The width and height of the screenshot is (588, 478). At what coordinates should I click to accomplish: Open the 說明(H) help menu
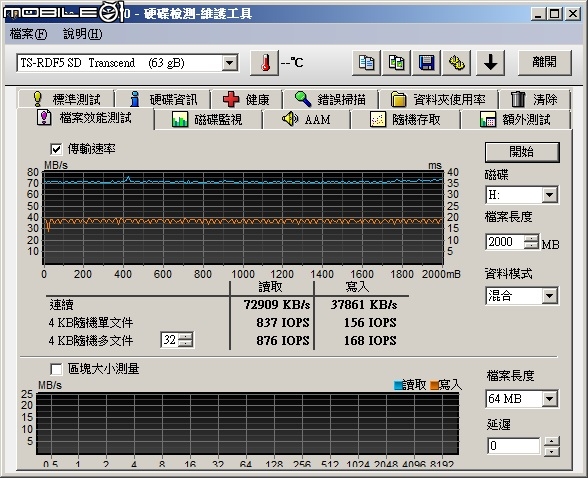tap(82, 34)
